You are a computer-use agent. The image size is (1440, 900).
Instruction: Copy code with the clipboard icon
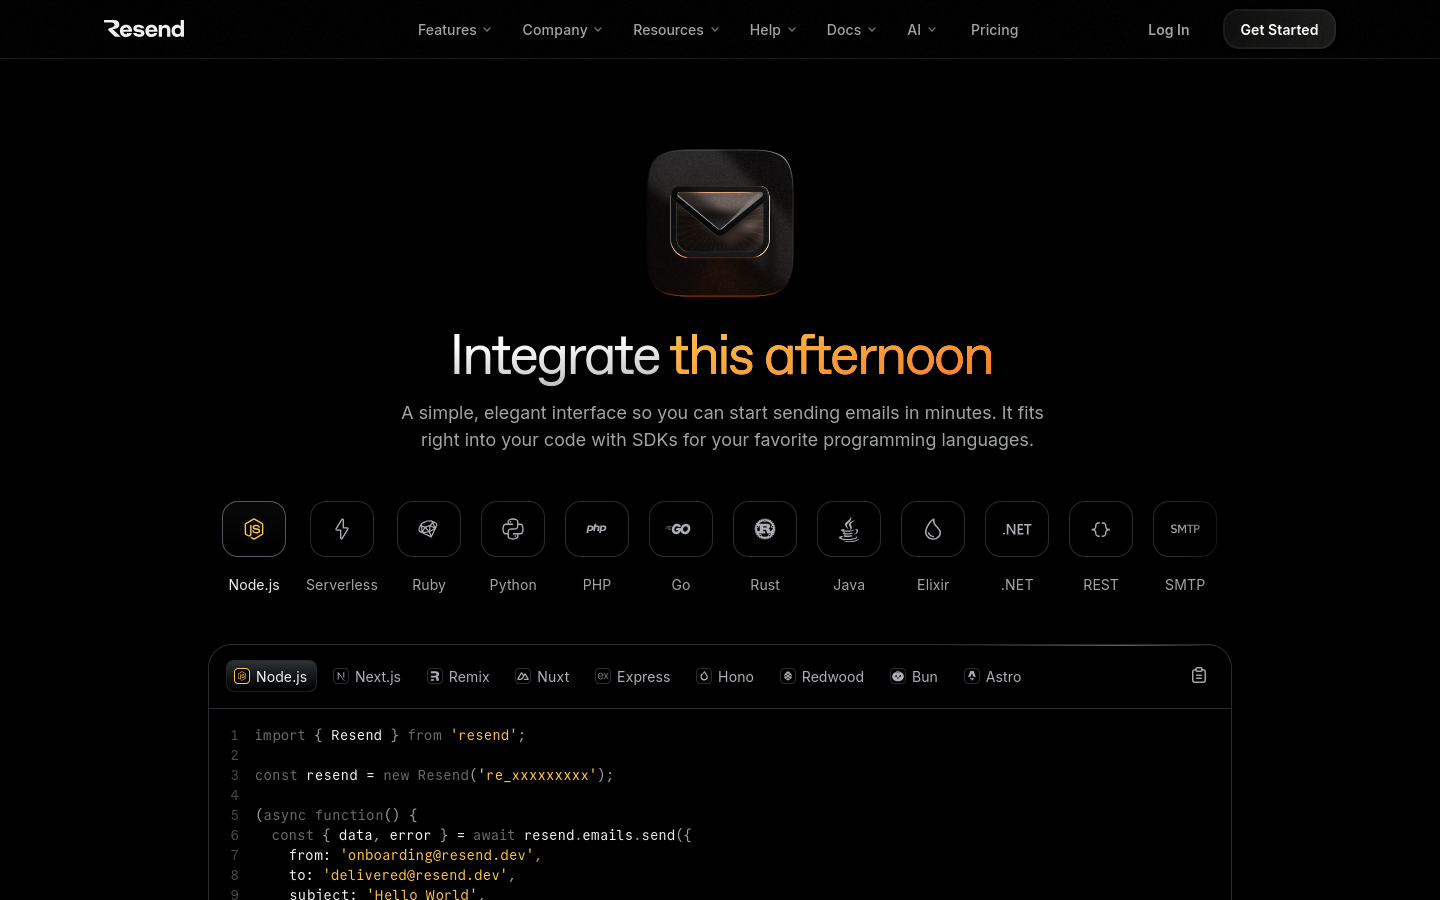1199,676
